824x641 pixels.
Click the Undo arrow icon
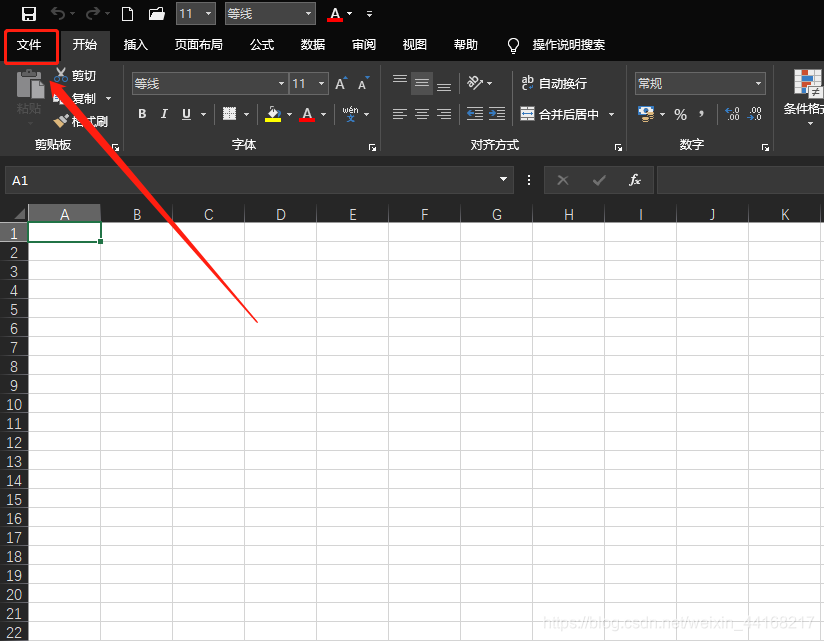pyautogui.click(x=58, y=14)
